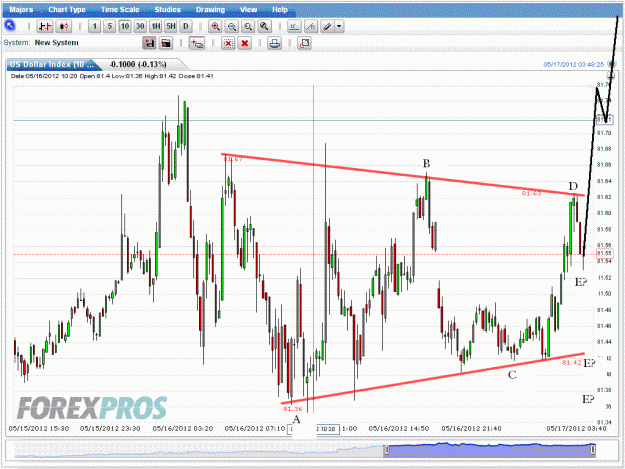Switch to OHLC bar chart type
The width and height of the screenshot is (625, 469).
pyautogui.click(x=45, y=26)
